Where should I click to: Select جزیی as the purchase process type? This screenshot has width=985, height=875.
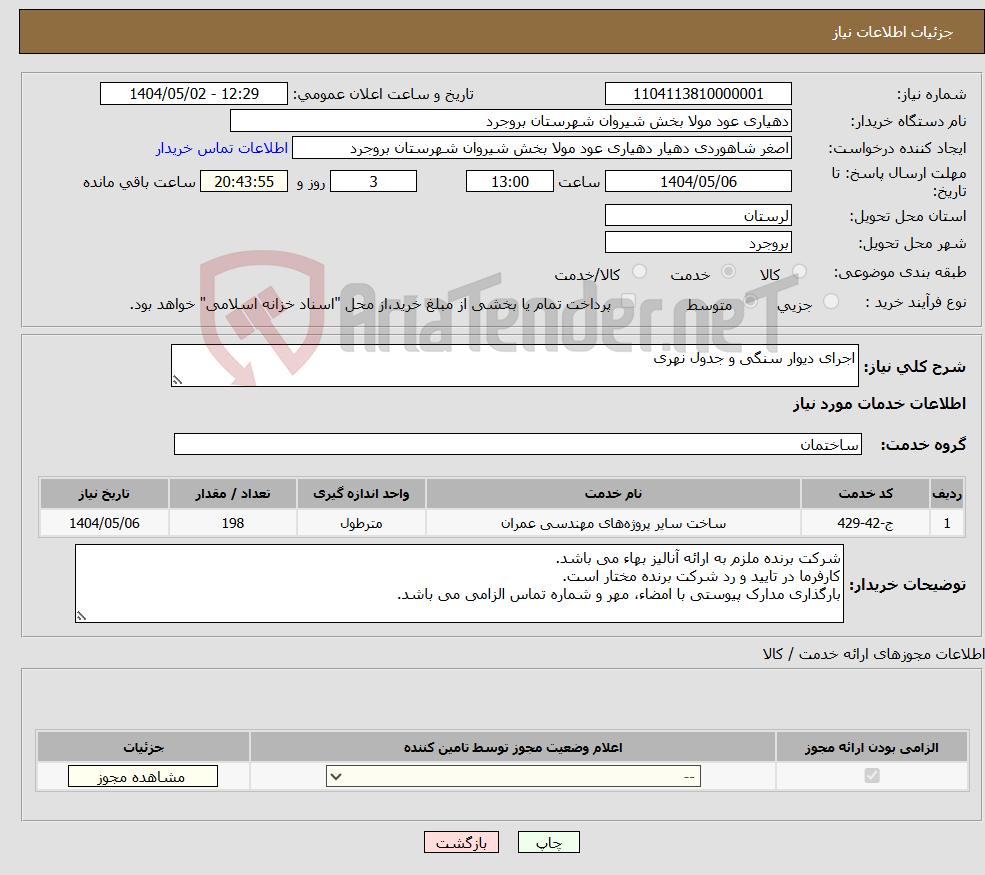pyautogui.click(x=830, y=300)
